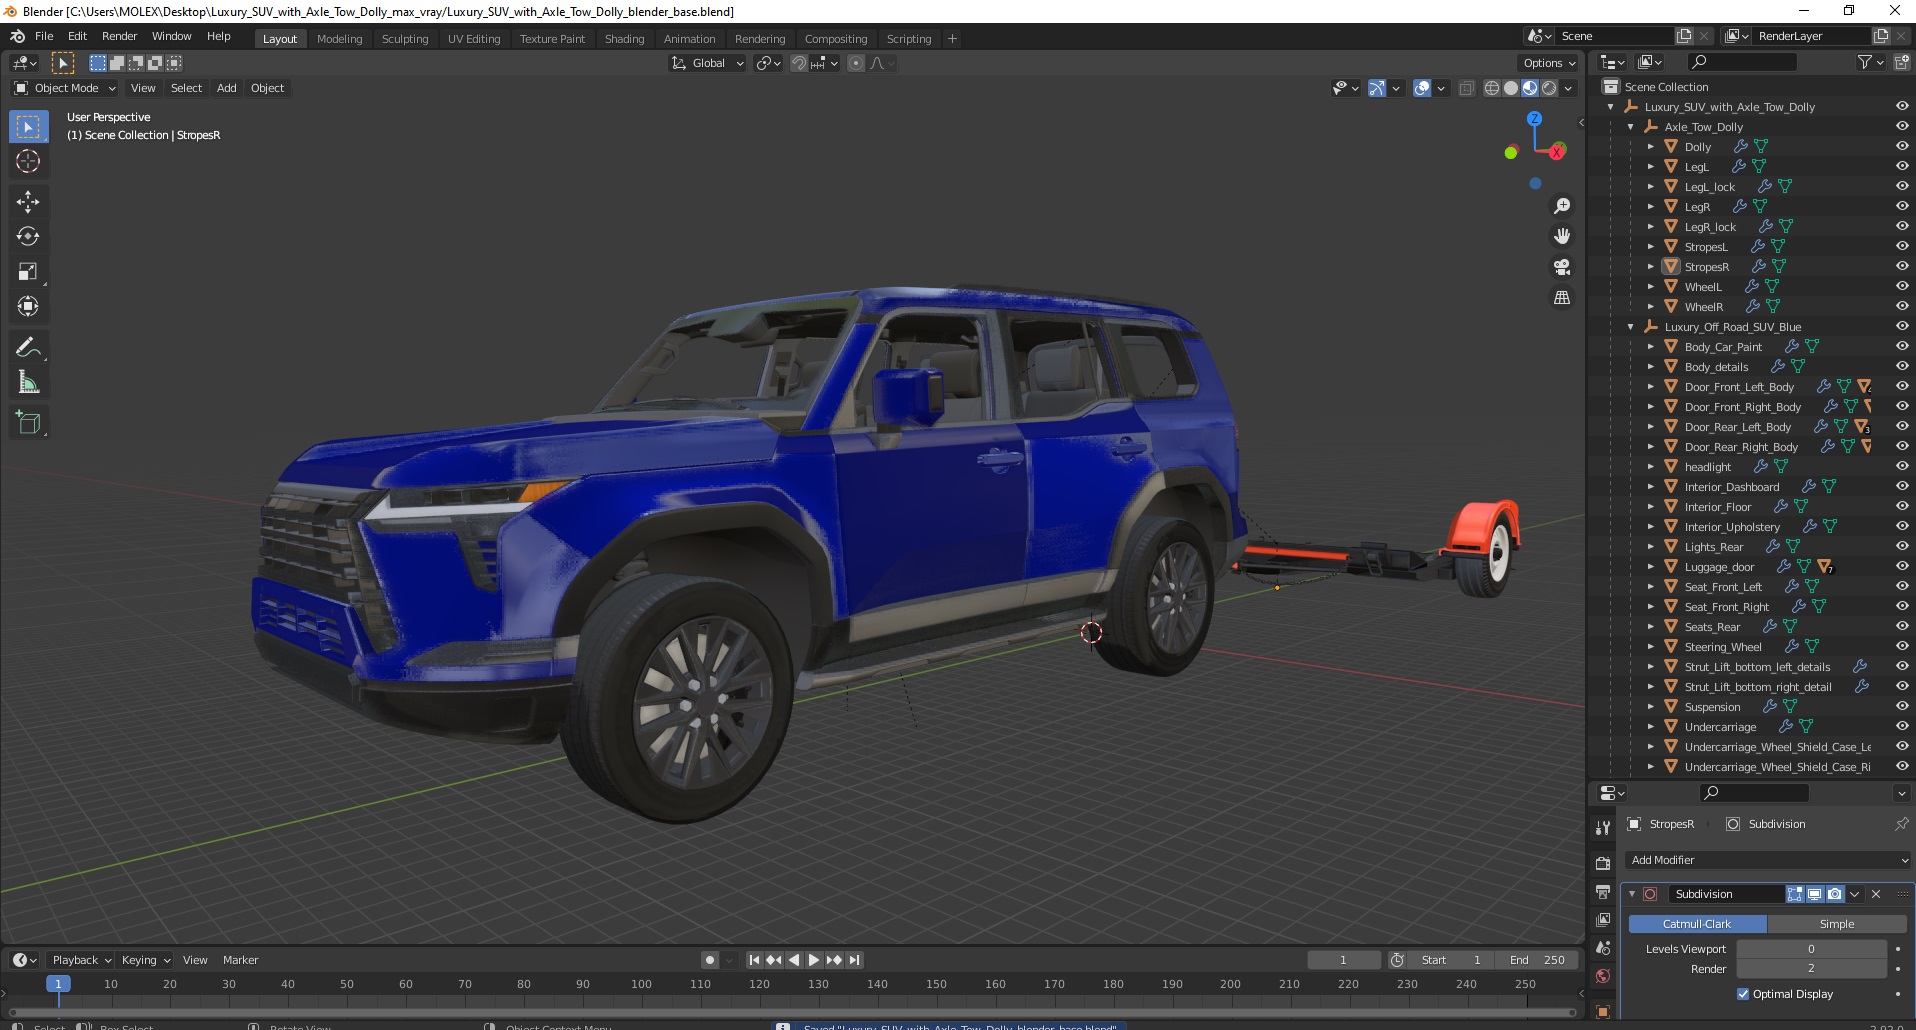Select the Select Box tool
The image size is (1916, 1030).
28,127
